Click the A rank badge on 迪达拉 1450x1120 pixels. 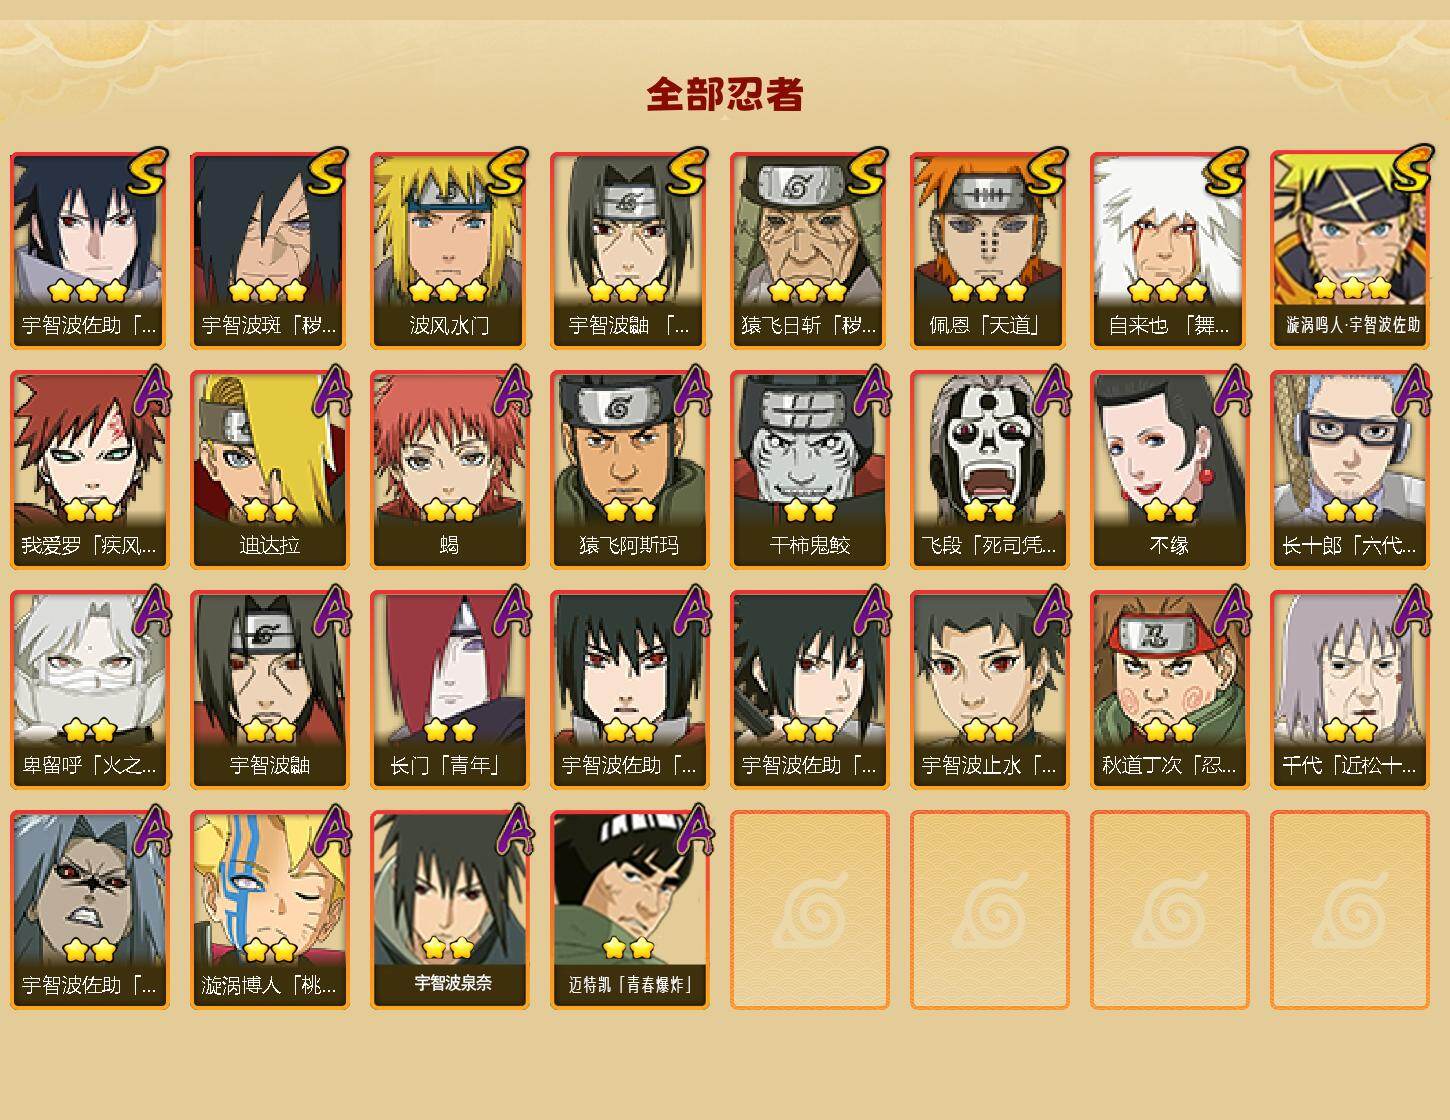[x=331, y=391]
